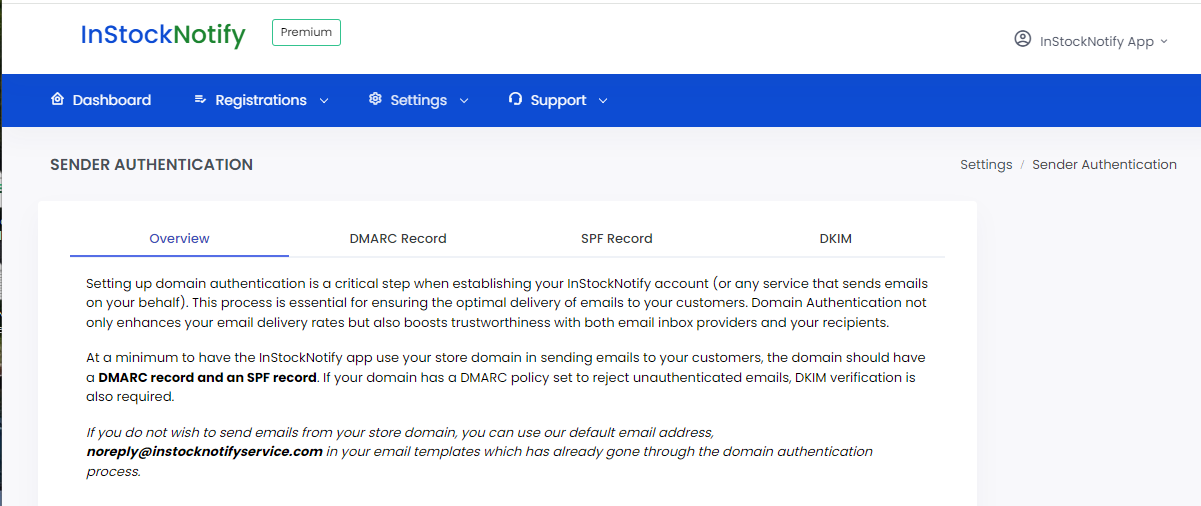This screenshot has height=506, width=1201.
Task: Click the InStockNotify logo
Action: pos(163,35)
